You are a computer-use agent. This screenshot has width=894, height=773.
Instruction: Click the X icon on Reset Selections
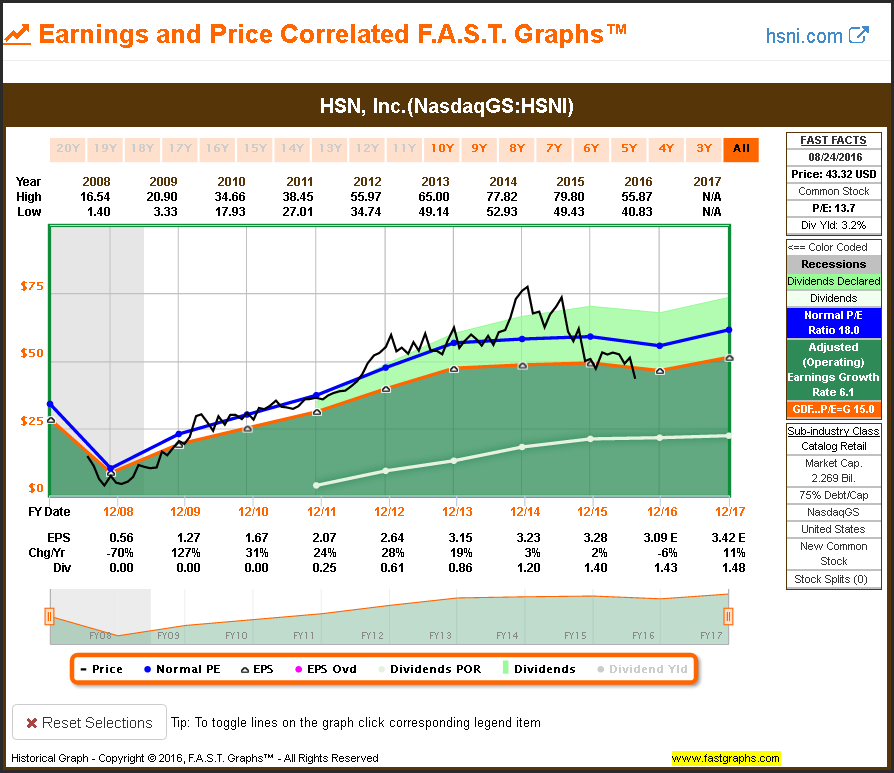[32, 722]
